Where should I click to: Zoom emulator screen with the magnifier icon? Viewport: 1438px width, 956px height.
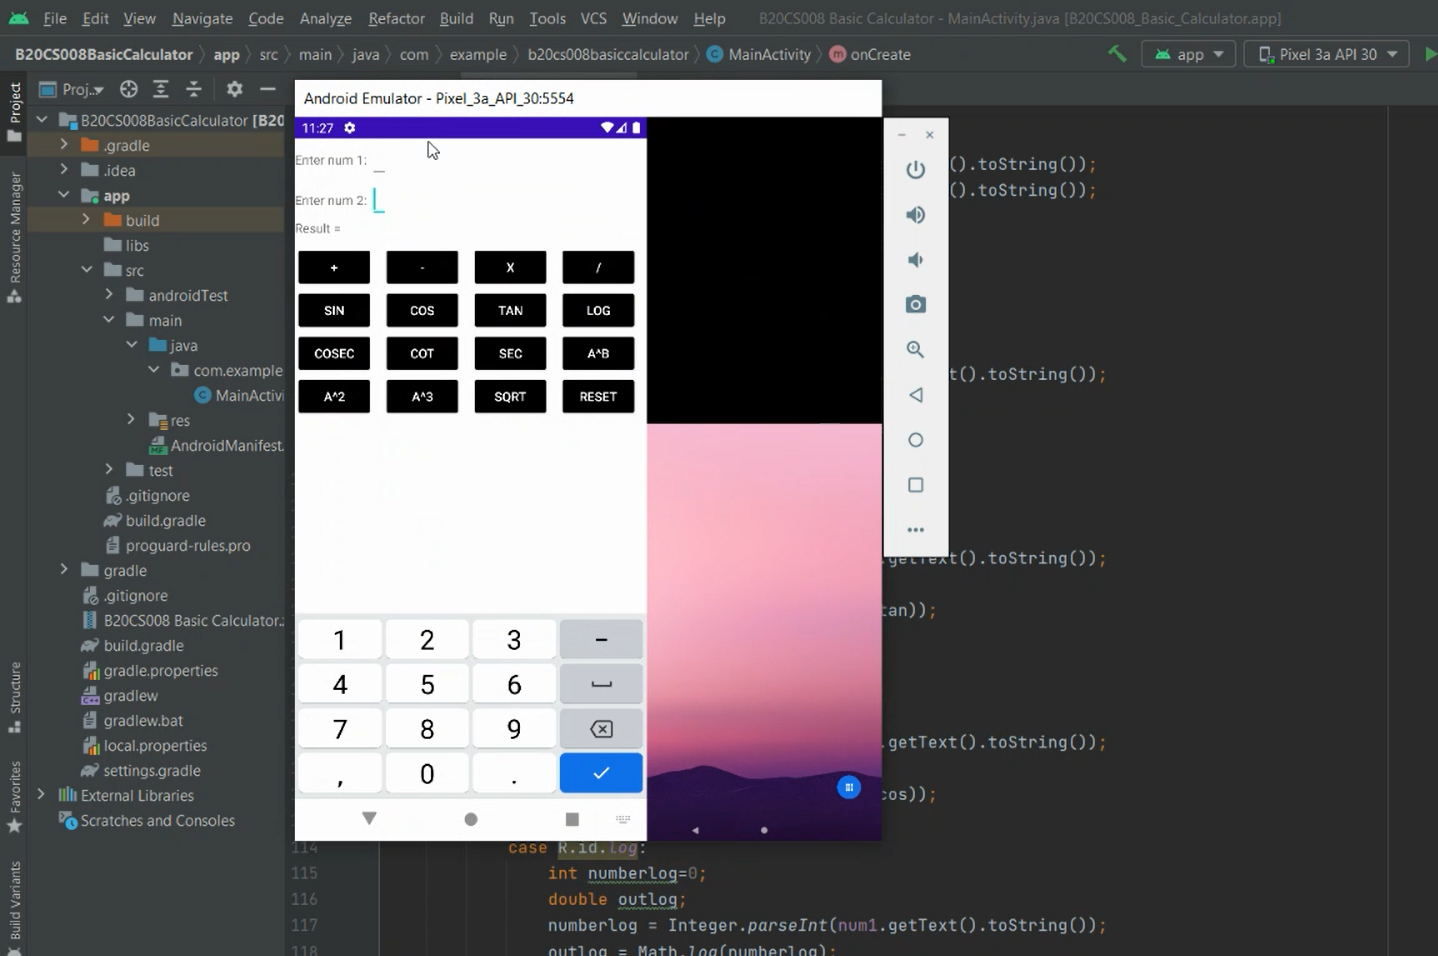pyautogui.click(x=915, y=349)
